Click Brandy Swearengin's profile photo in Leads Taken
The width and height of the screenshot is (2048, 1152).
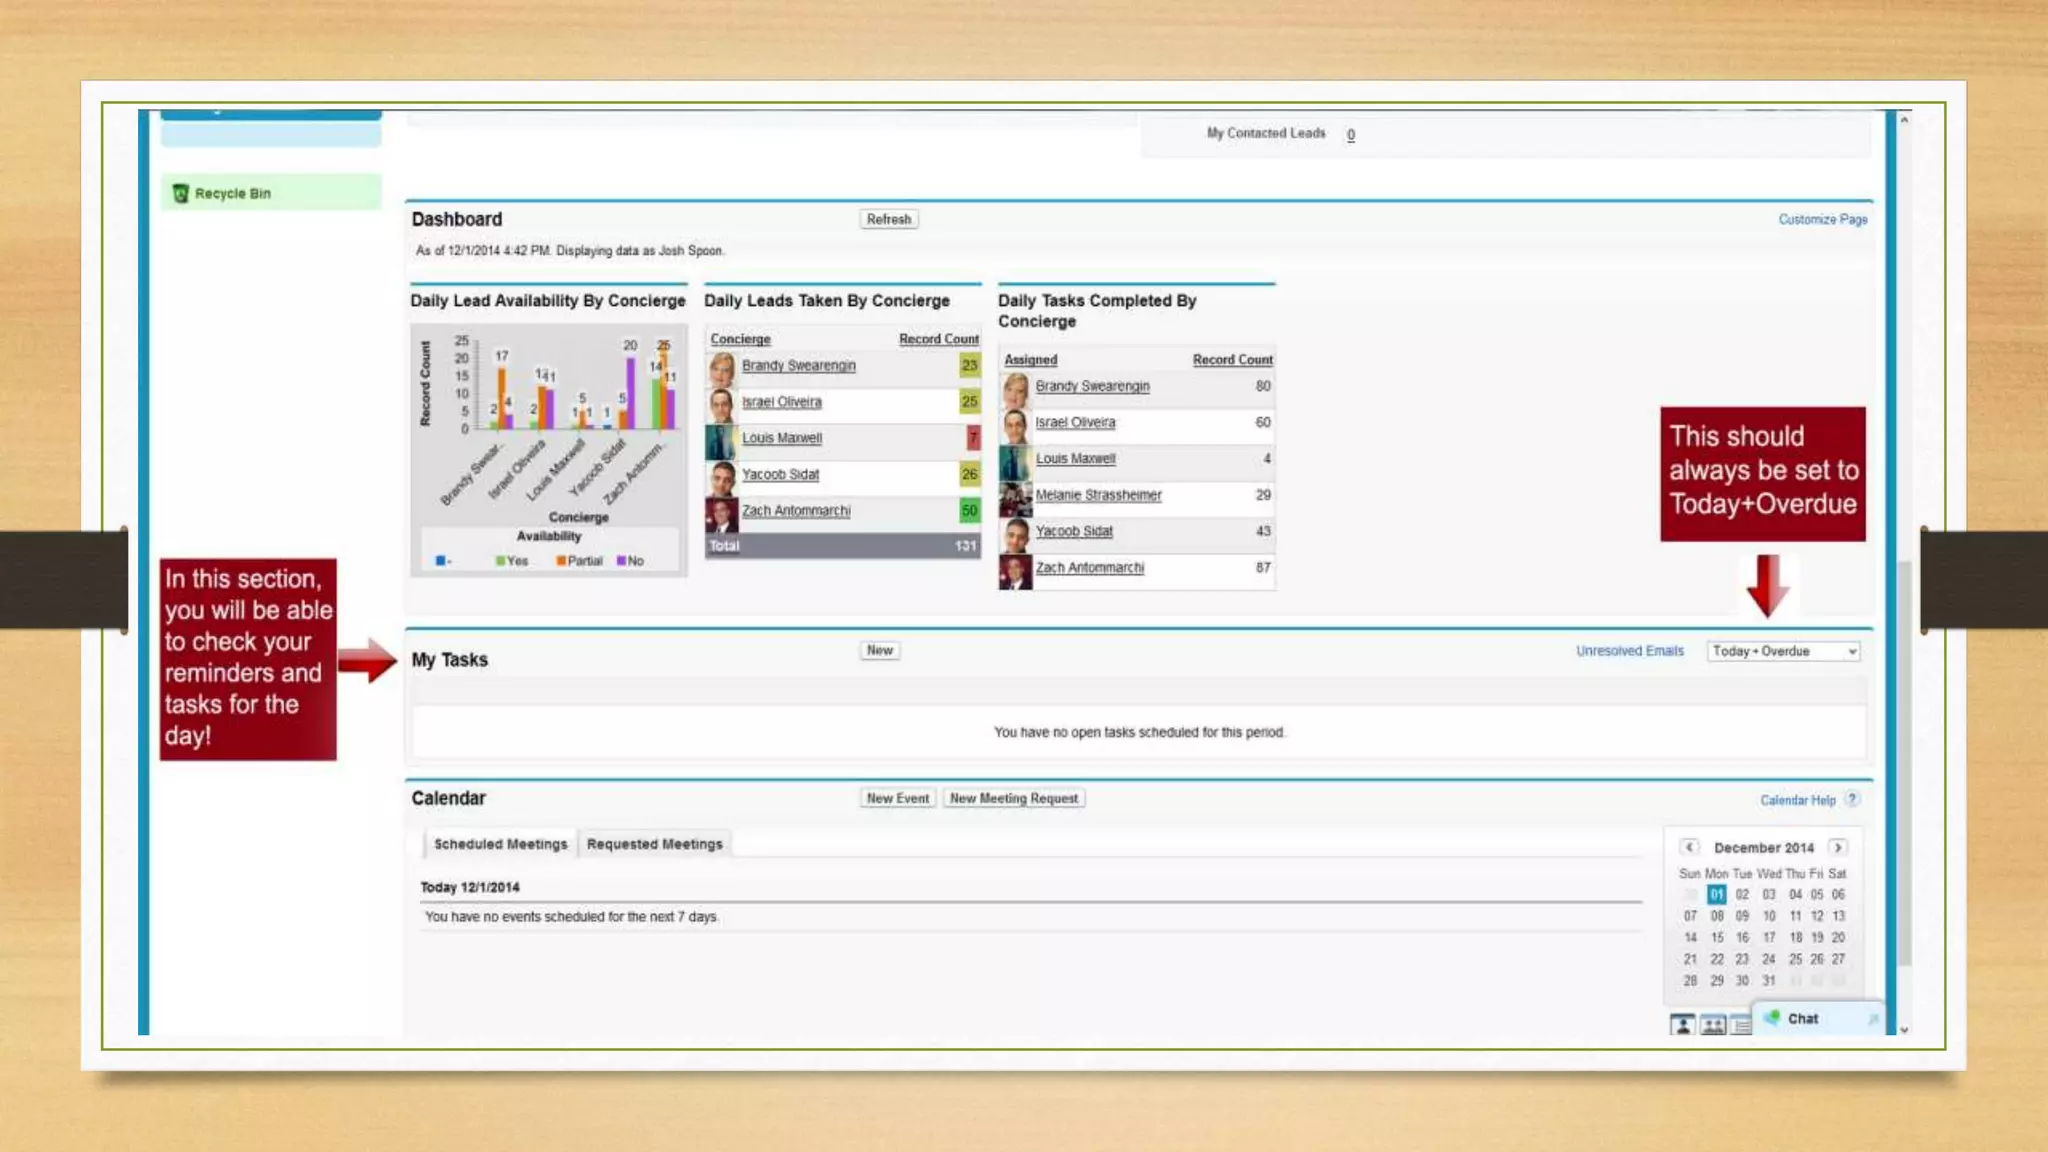tap(721, 367)
